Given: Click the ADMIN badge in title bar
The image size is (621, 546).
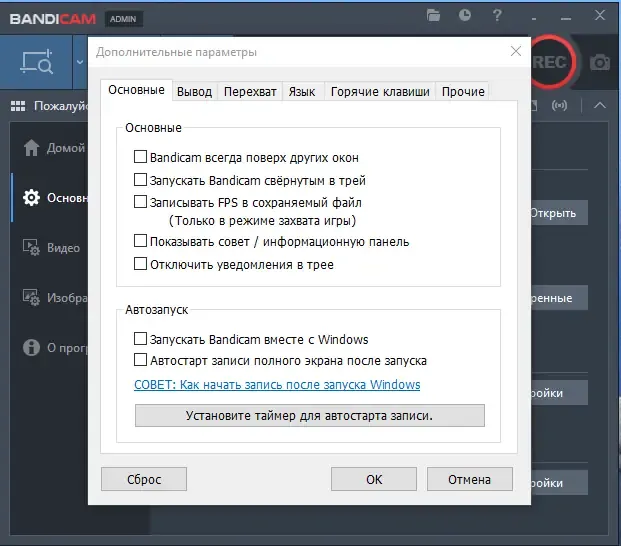Looking at the screenshot, I should [124, 19].
